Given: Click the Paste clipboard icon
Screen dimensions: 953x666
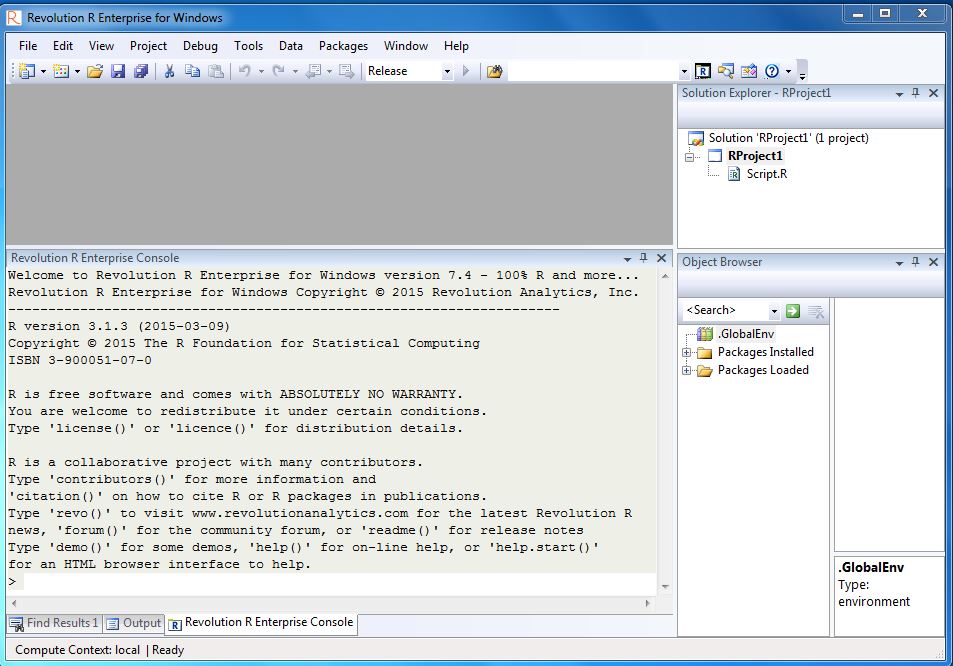Looking at the screenshot, I should point(216,71).
